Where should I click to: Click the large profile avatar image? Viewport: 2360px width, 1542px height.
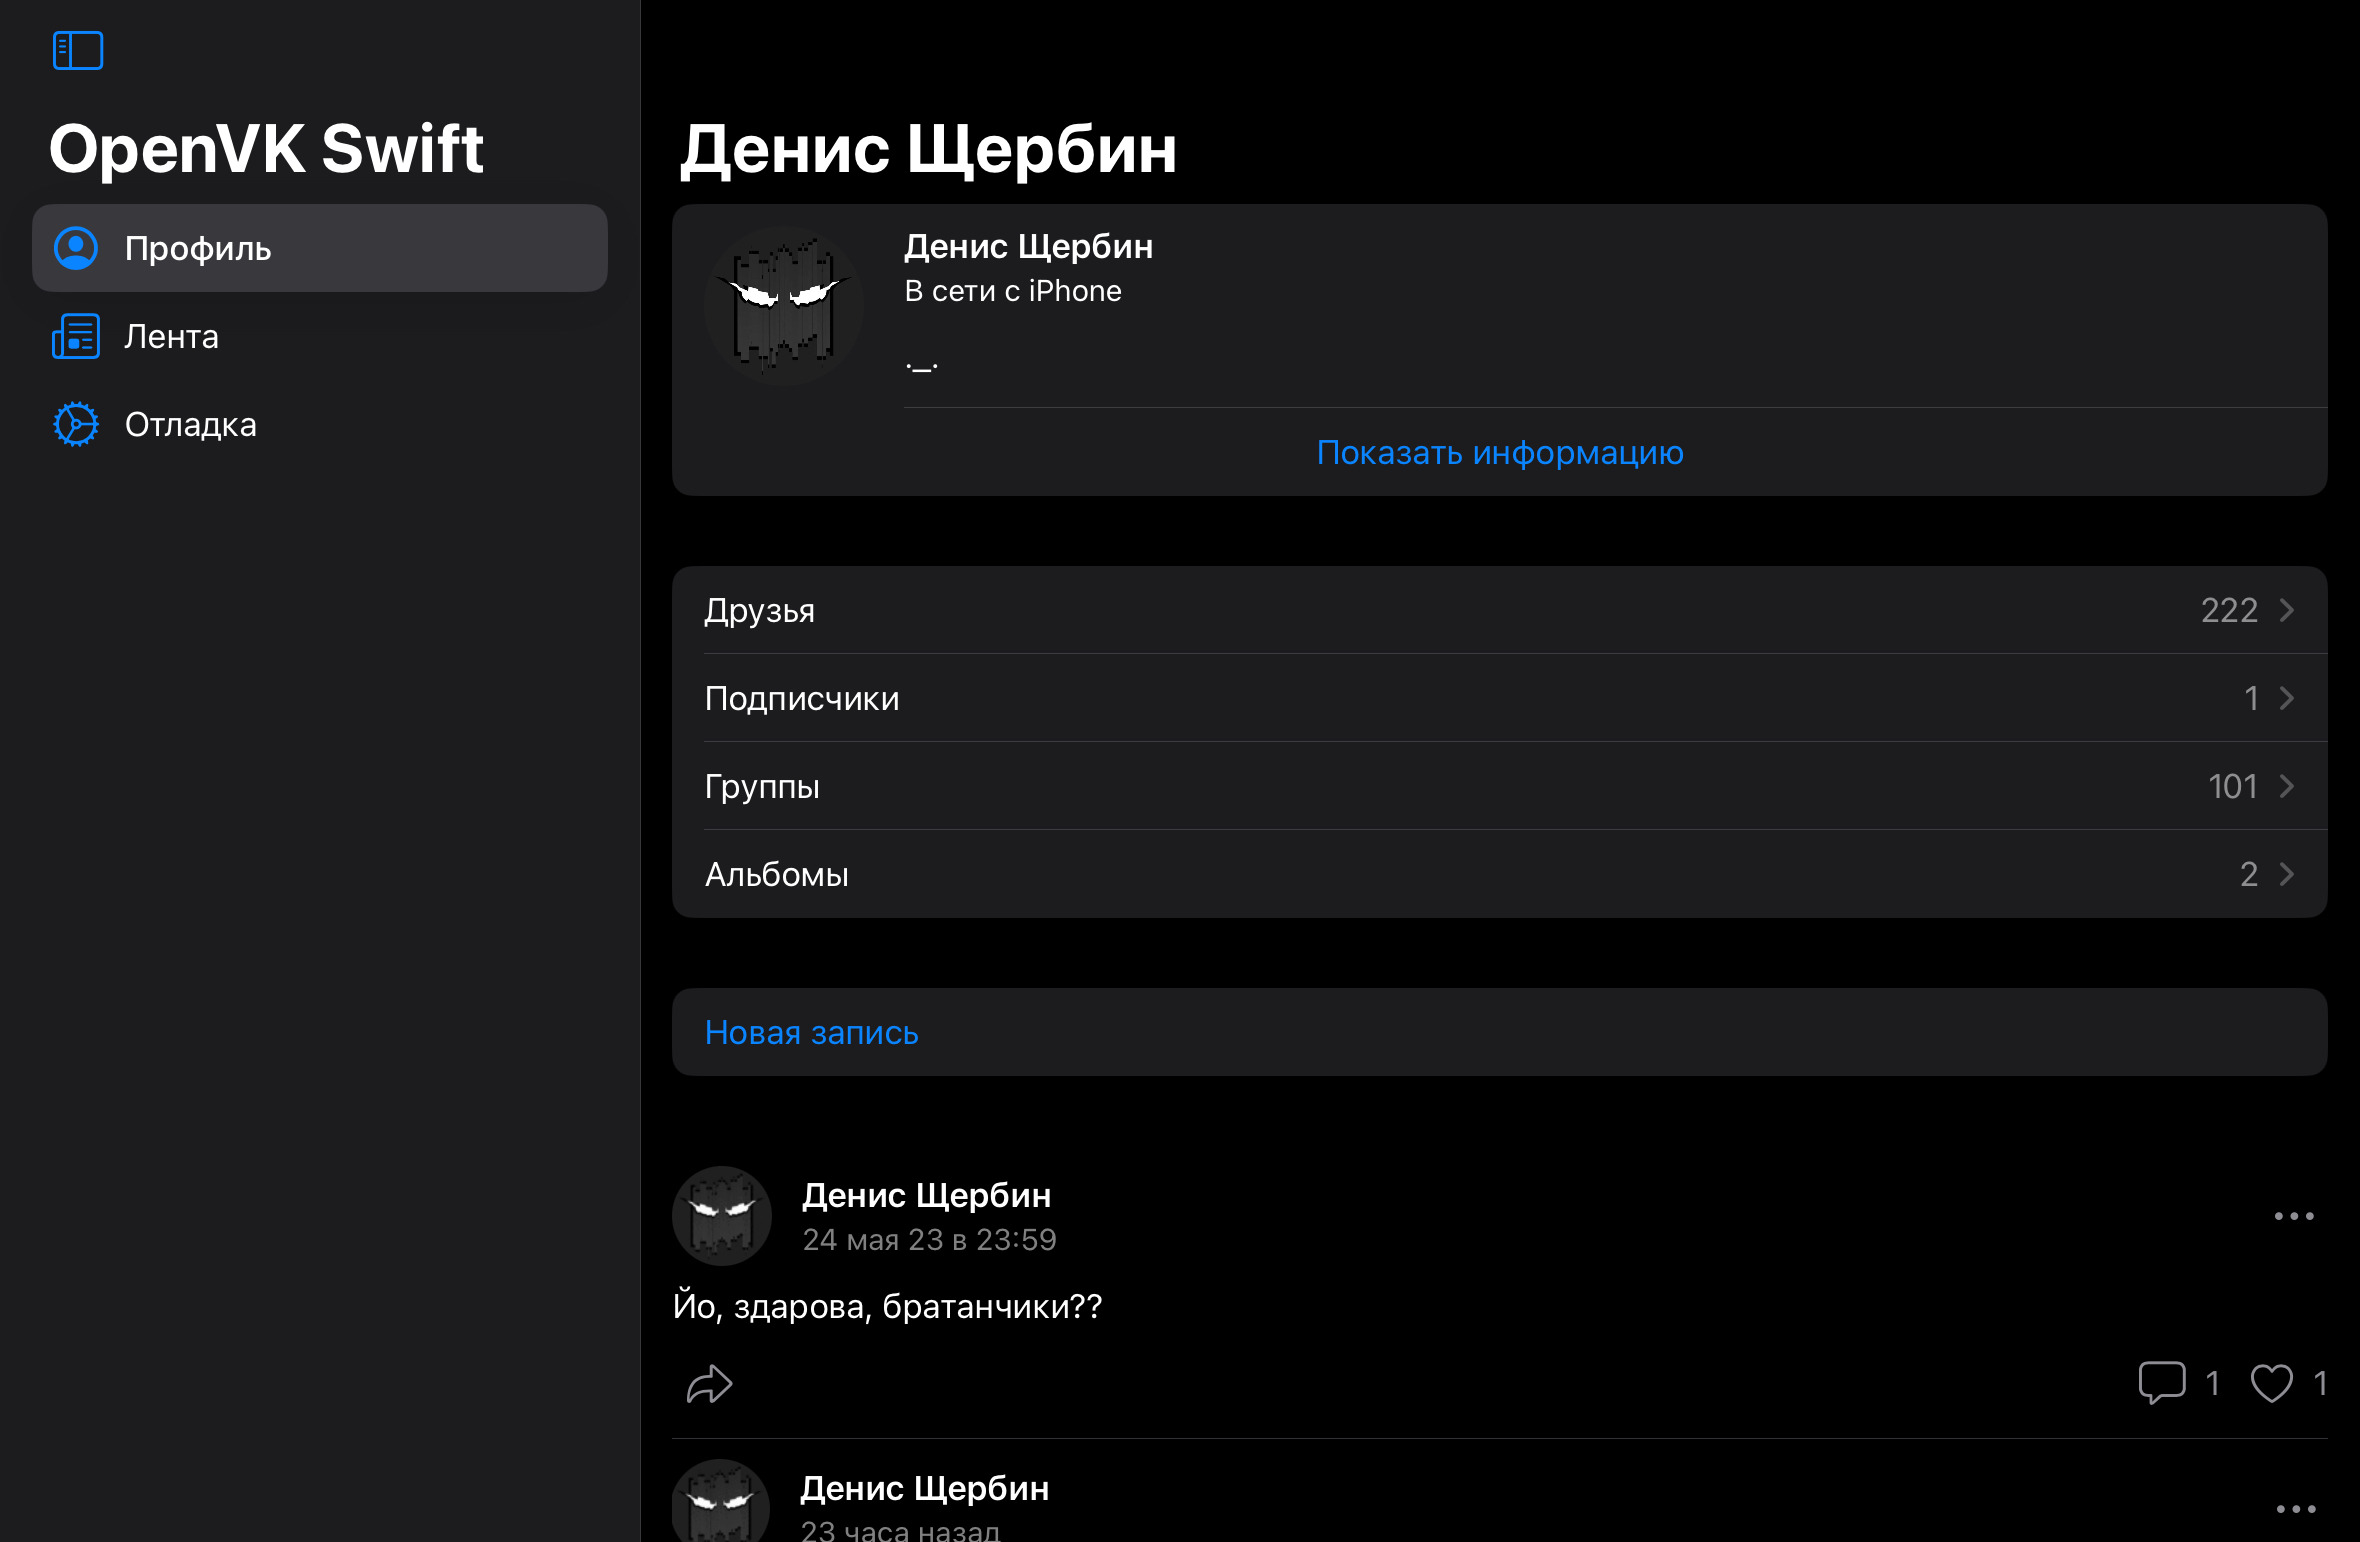click(784, 306)
